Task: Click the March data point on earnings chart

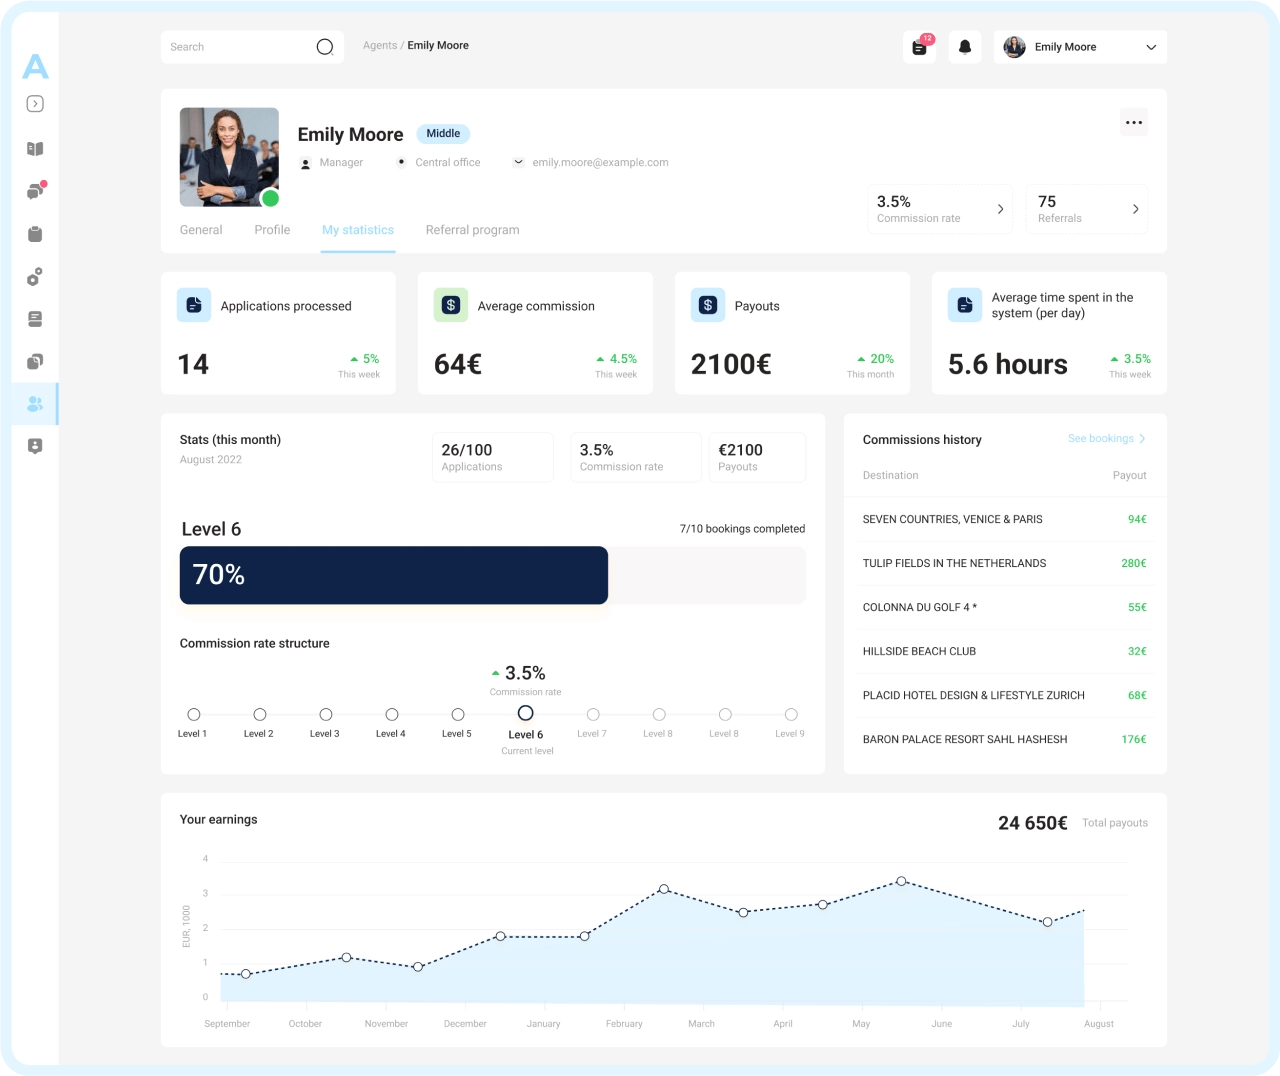Action: coord(664,889)
